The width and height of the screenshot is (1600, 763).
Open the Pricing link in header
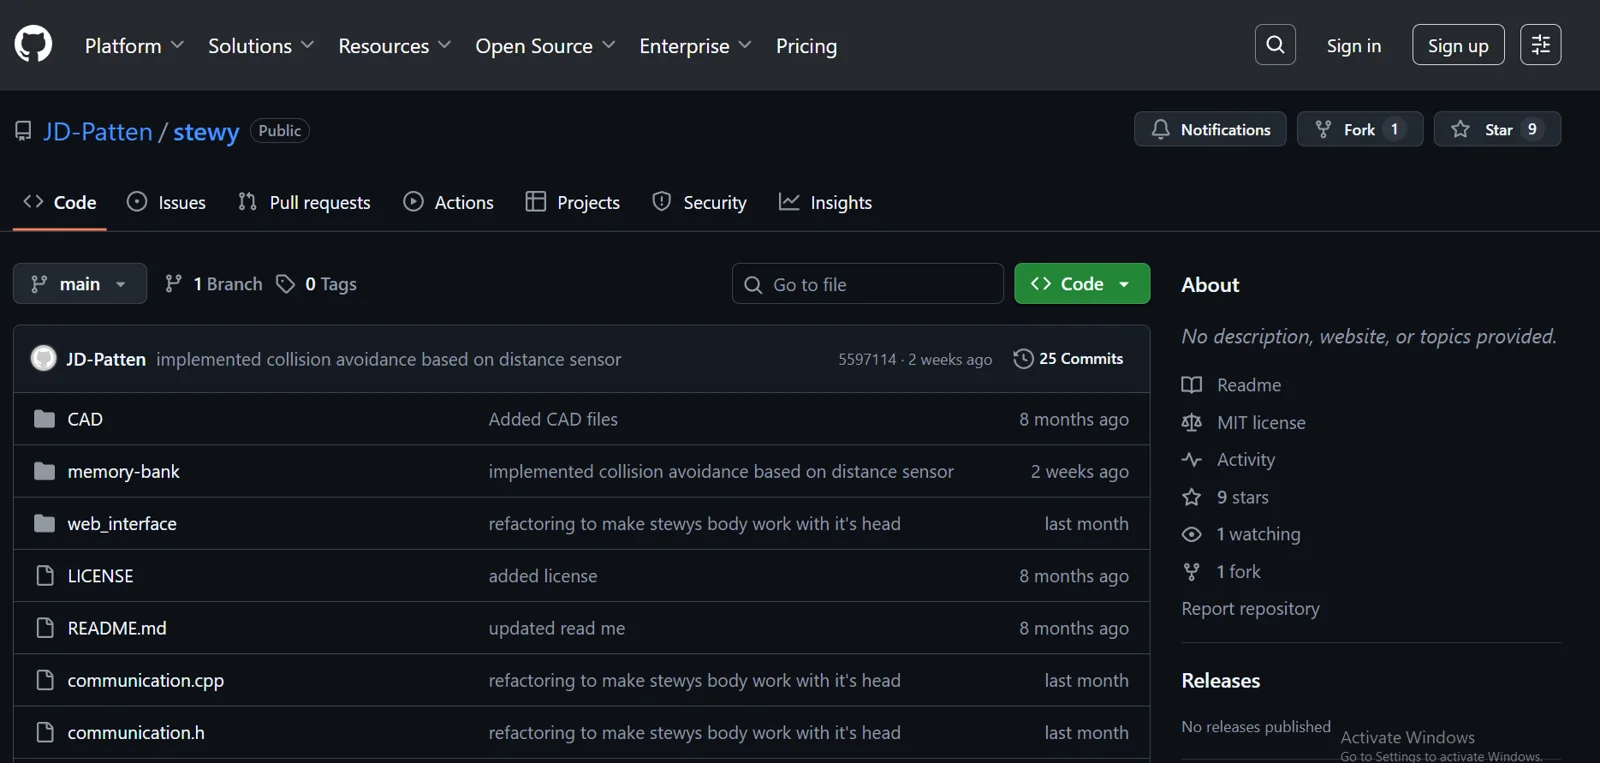pyautogui.click(x=806, y=46)
